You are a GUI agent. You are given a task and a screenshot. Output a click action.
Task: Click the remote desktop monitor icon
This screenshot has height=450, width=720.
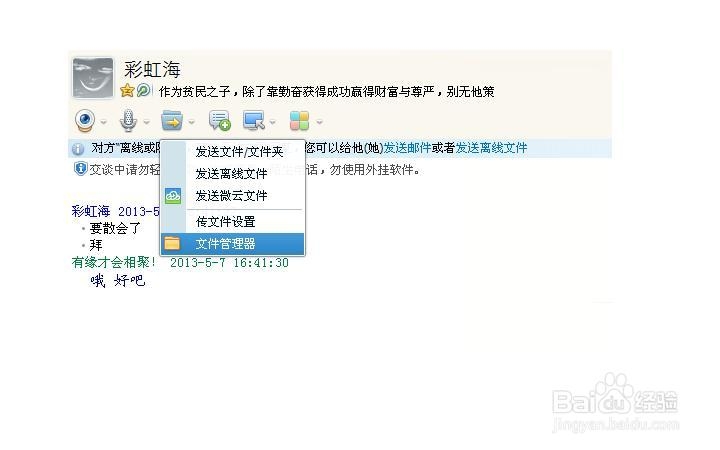pos(254,121)
